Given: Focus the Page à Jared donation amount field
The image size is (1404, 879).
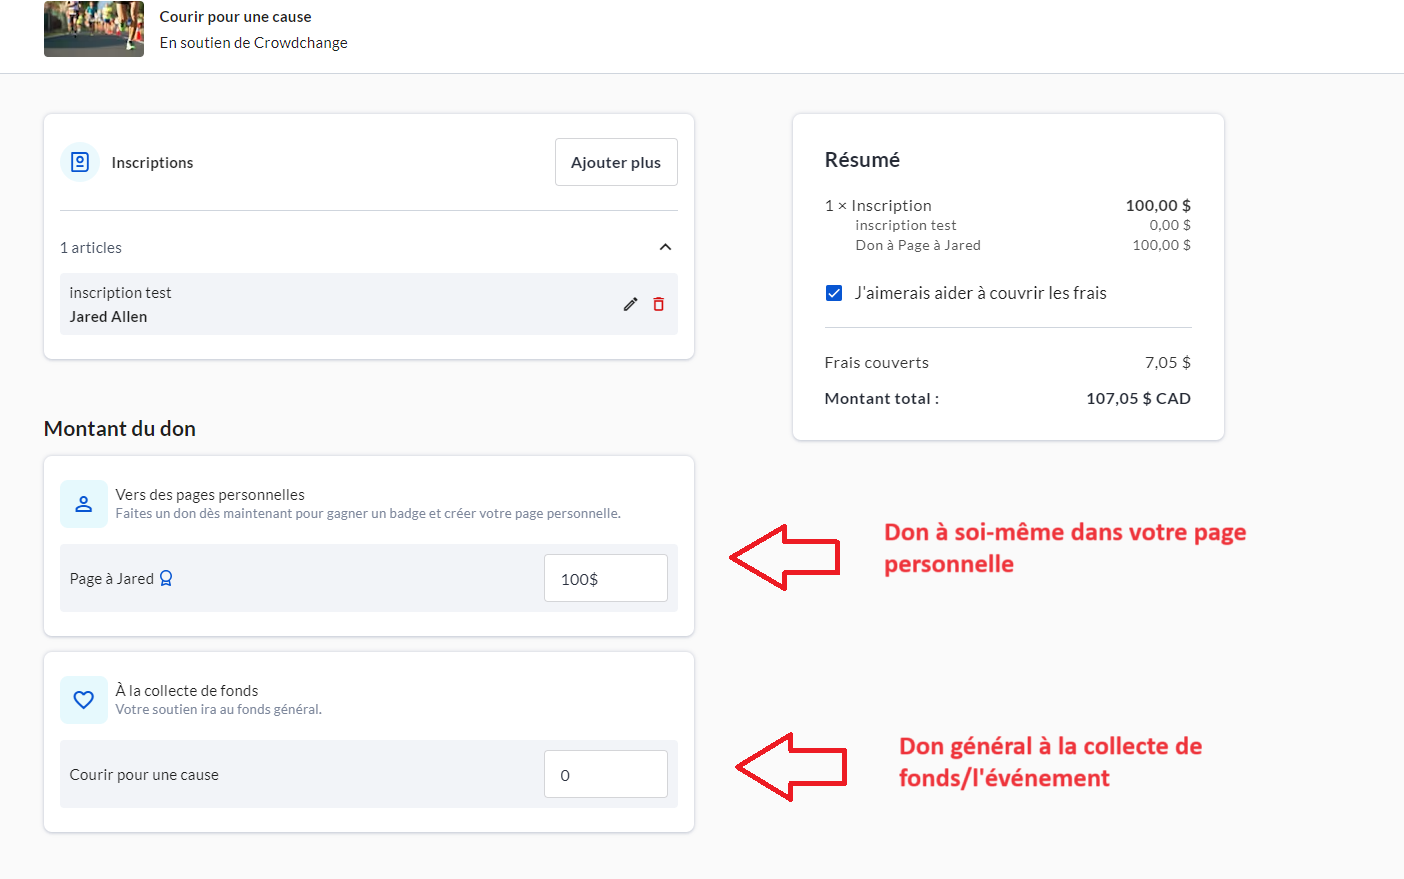Looking at the screenshot, I should (x=605, y=579).
